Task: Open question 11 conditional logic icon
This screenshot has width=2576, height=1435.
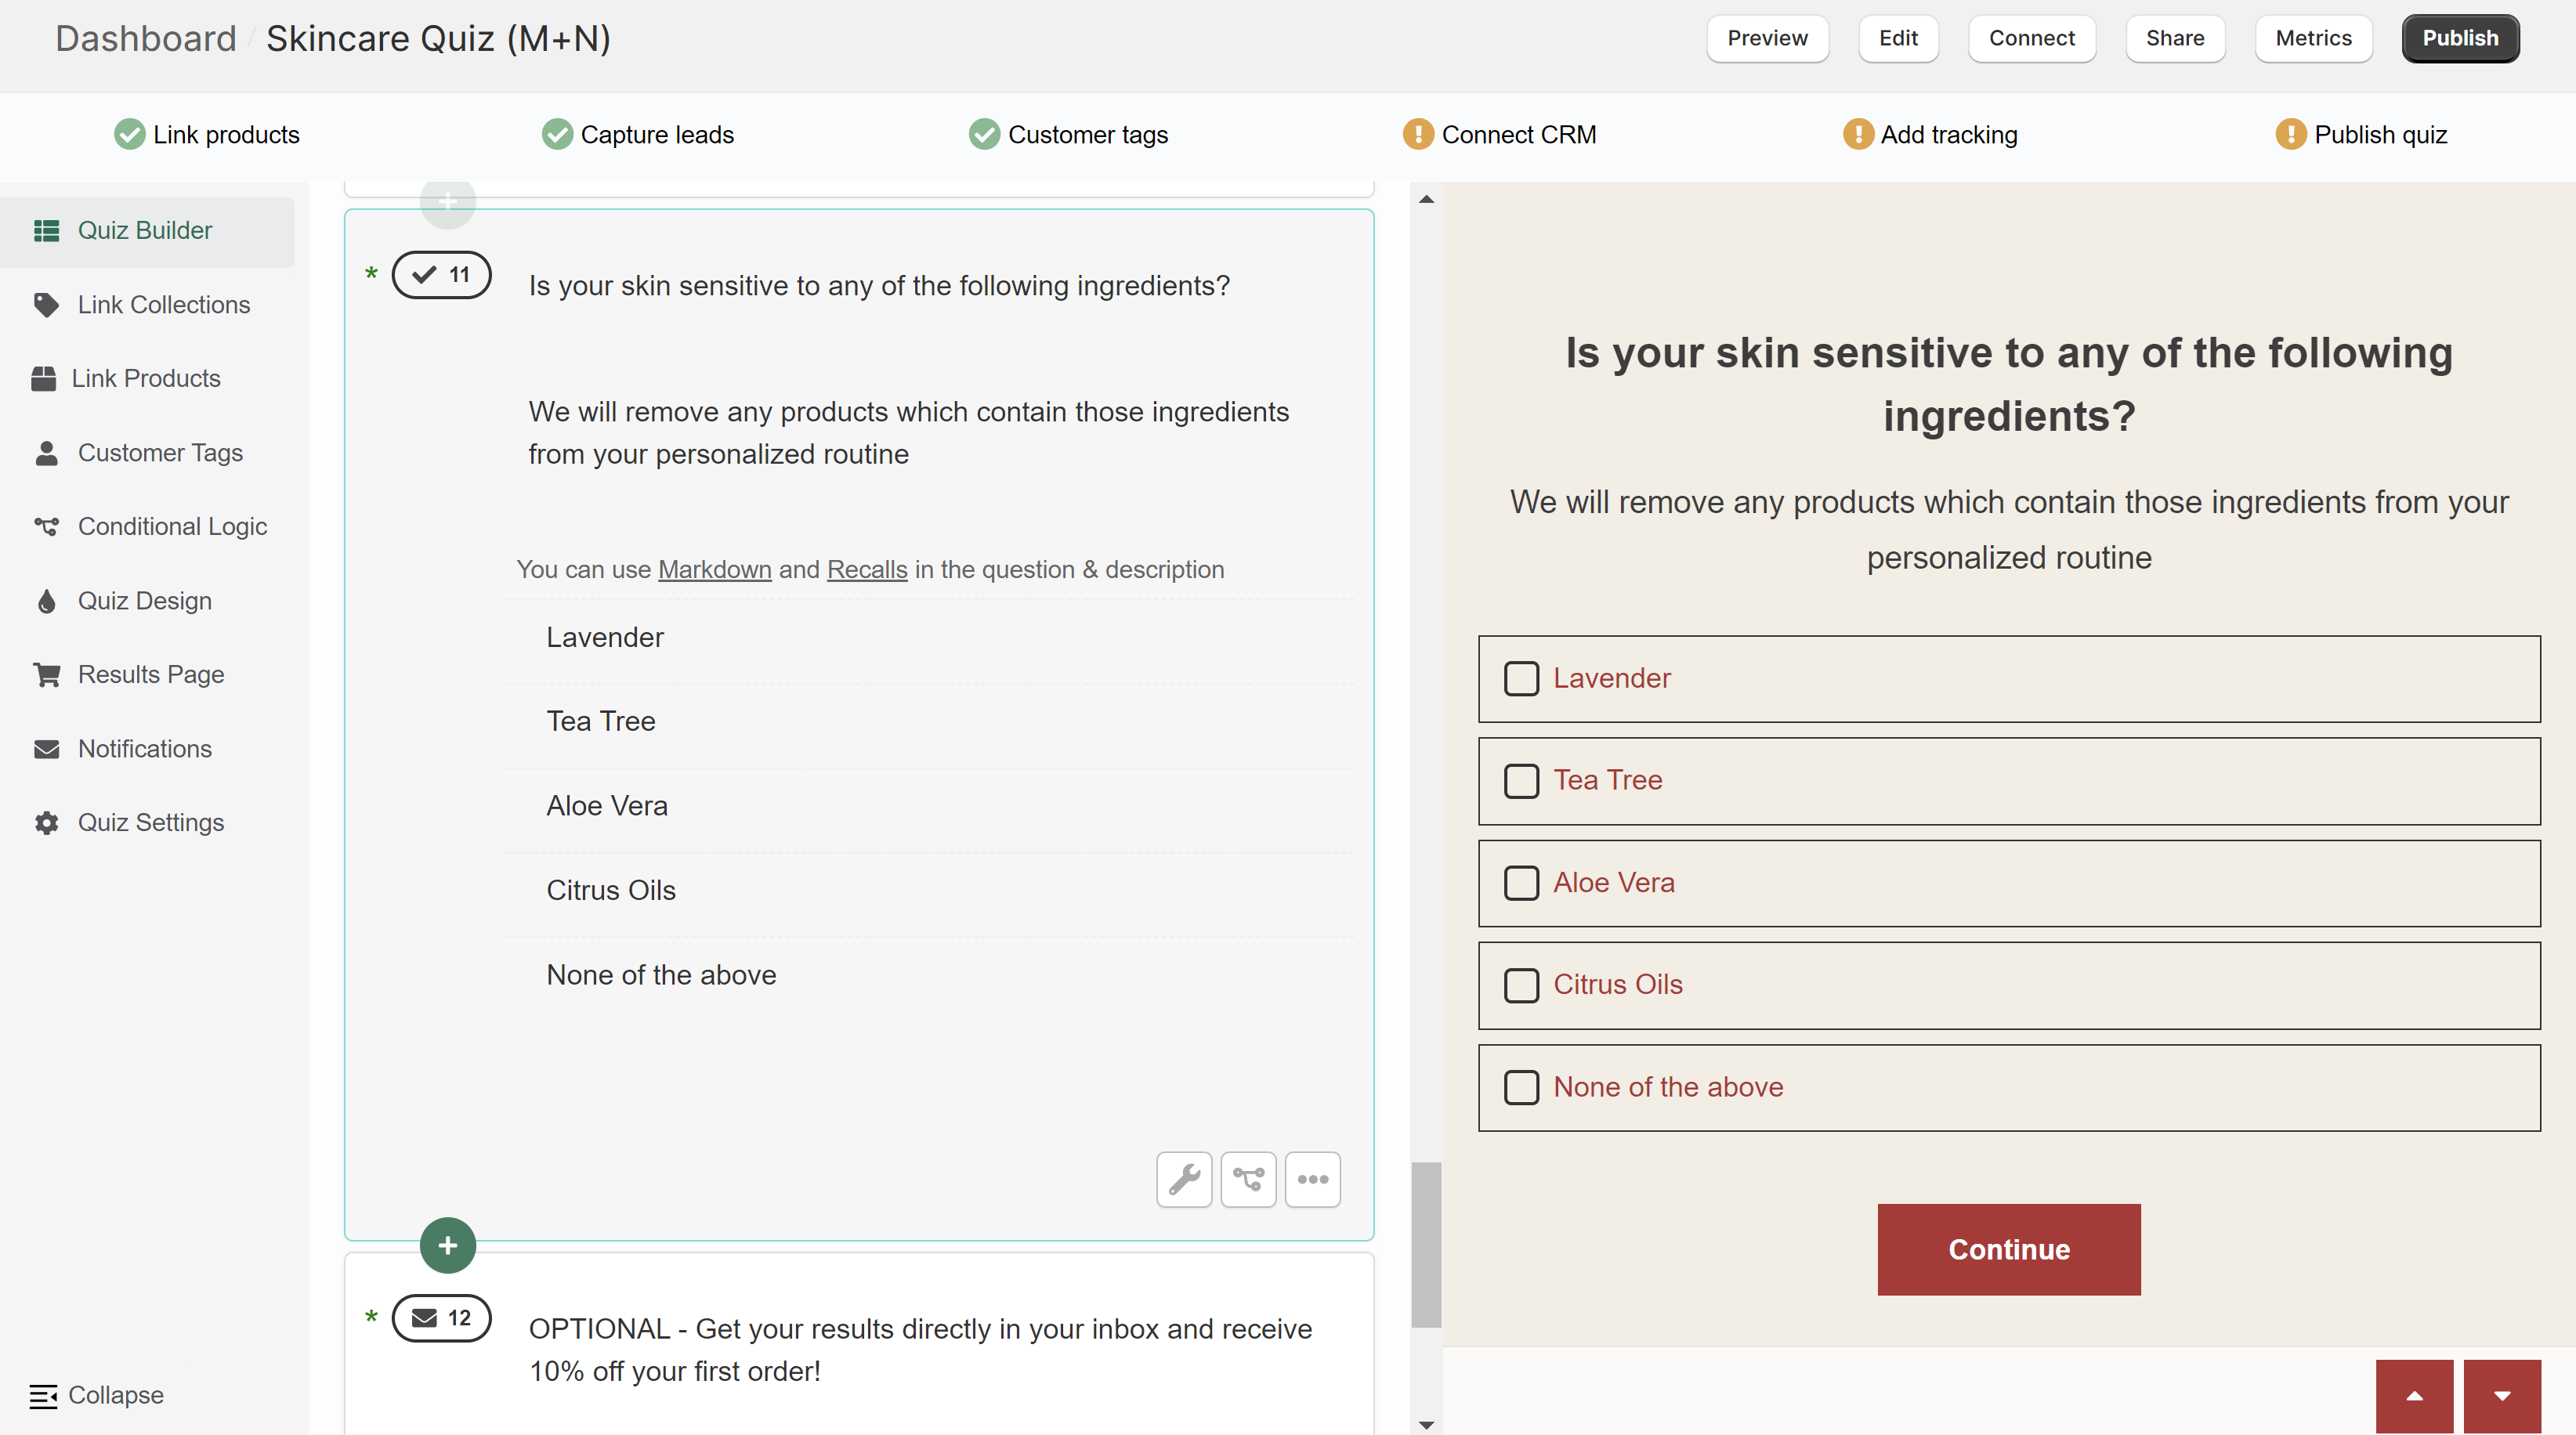Action: click(1248, 1180)
